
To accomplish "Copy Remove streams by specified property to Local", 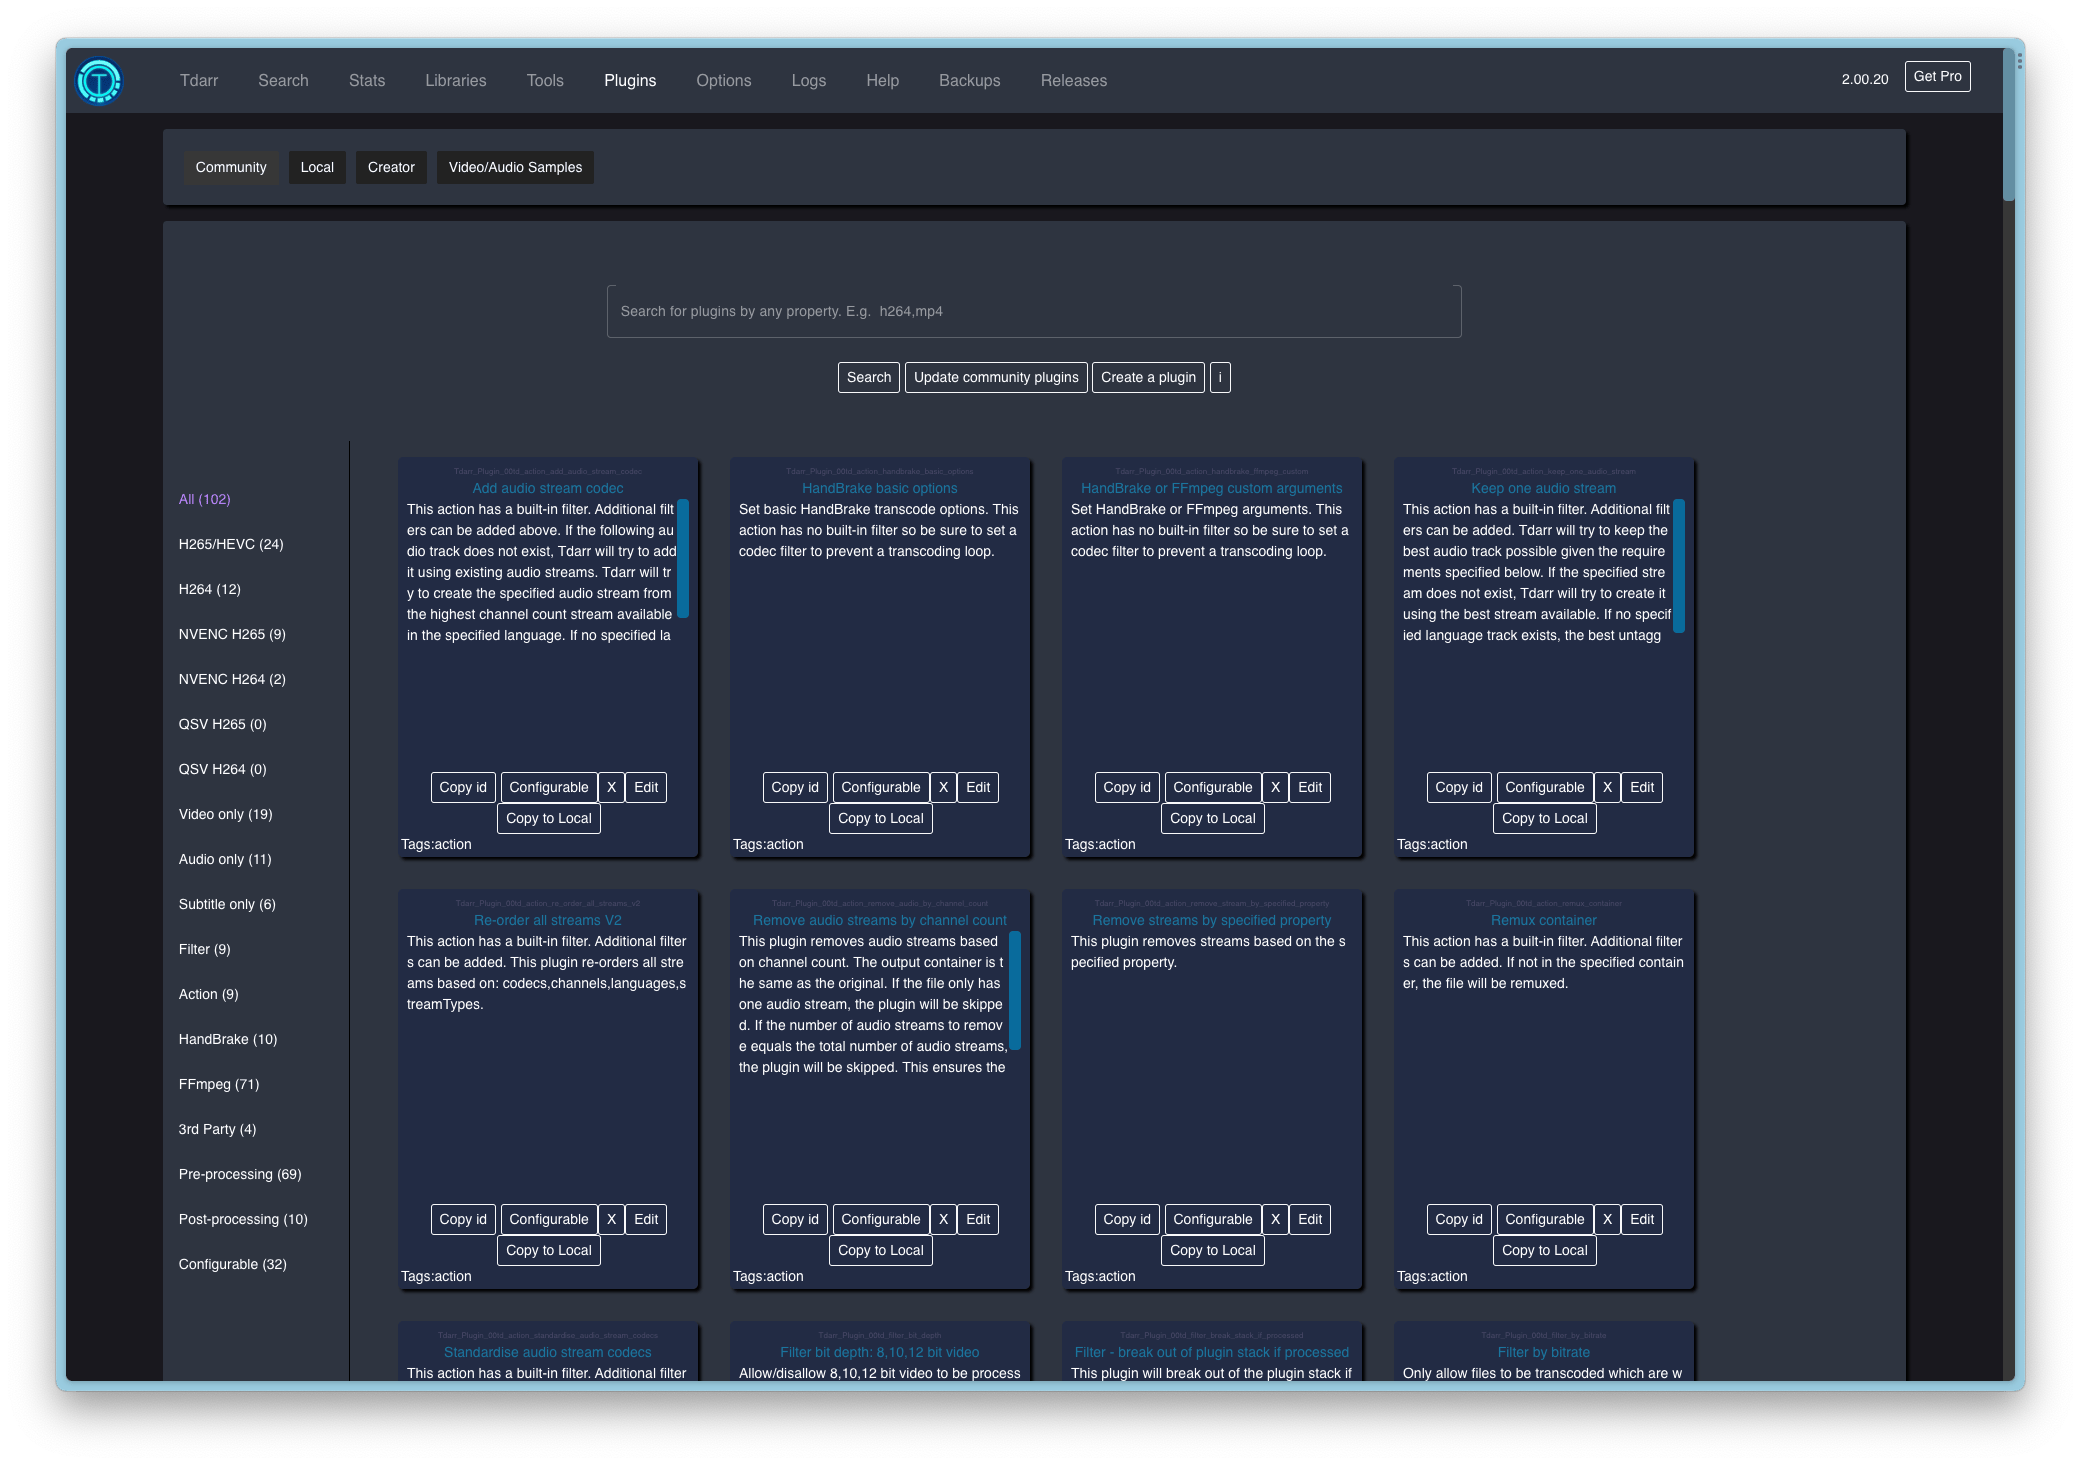I will [1212, 1250].
